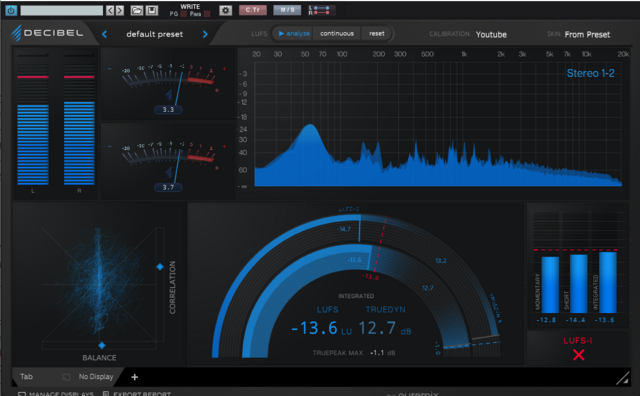Click the red X LUFS-I status icon

pyautogui.click(x=578, y=355)
